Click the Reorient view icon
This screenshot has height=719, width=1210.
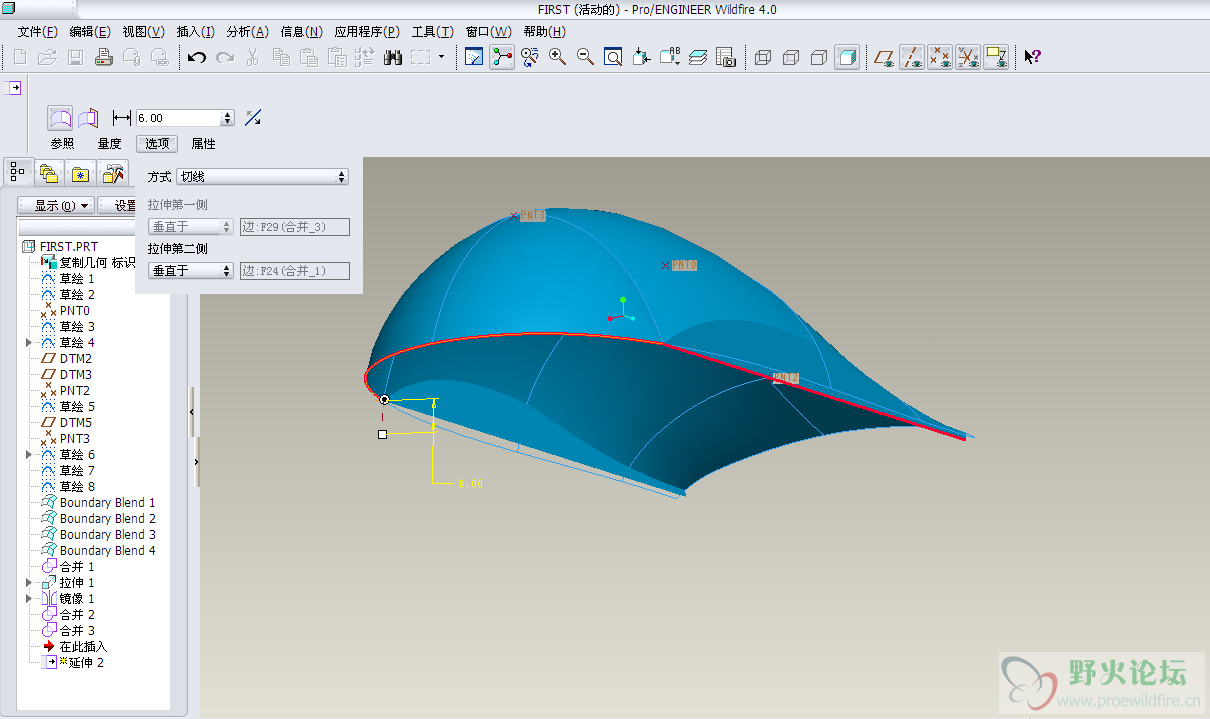tap(642, 57)
